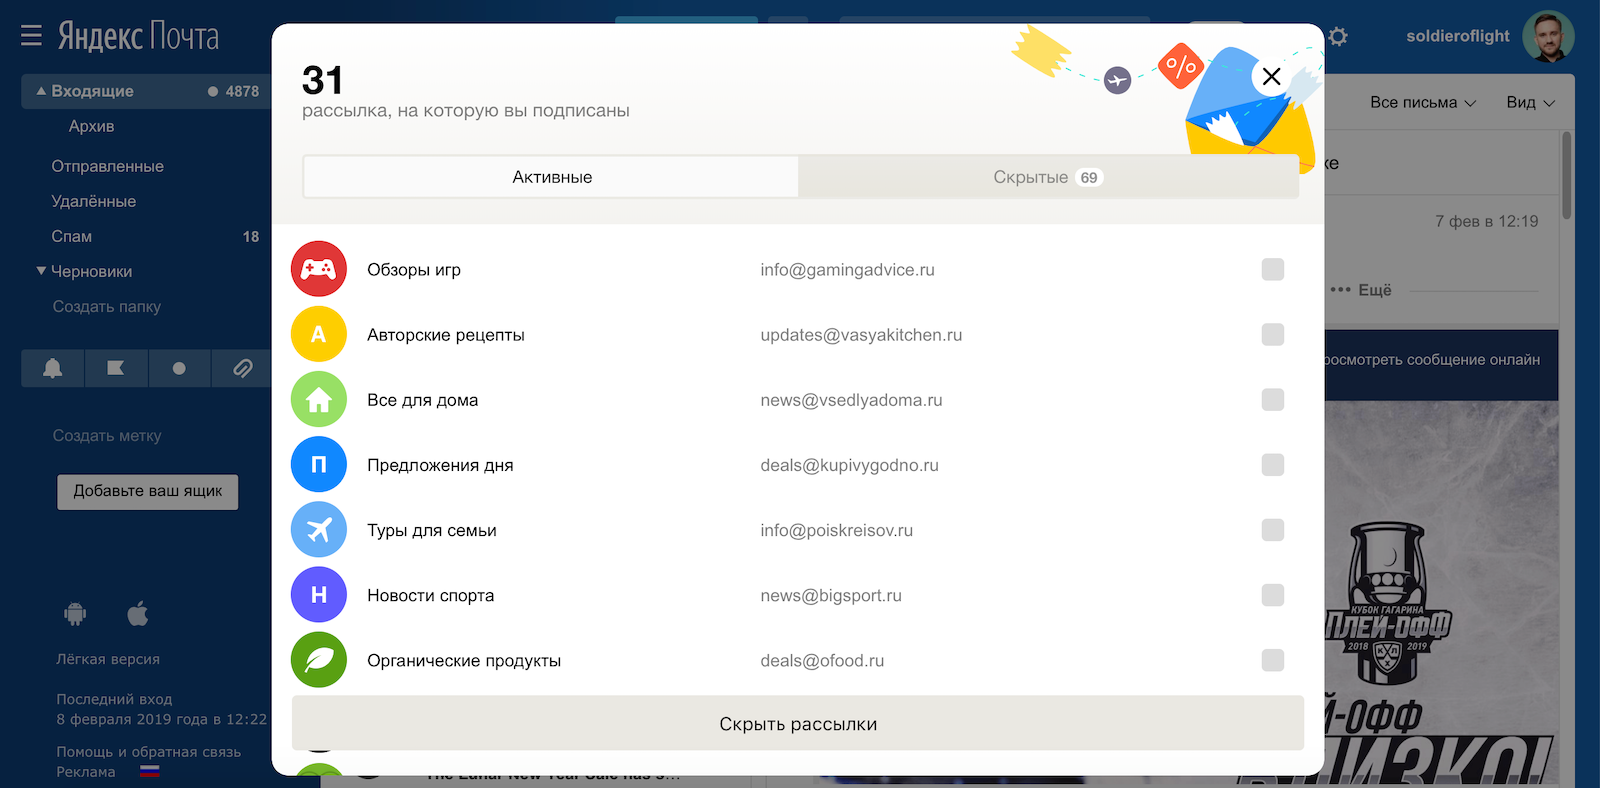Switch to the Скрытые tab
Viewport: 1600px width, 788px height.
(x=1047, y=177)
